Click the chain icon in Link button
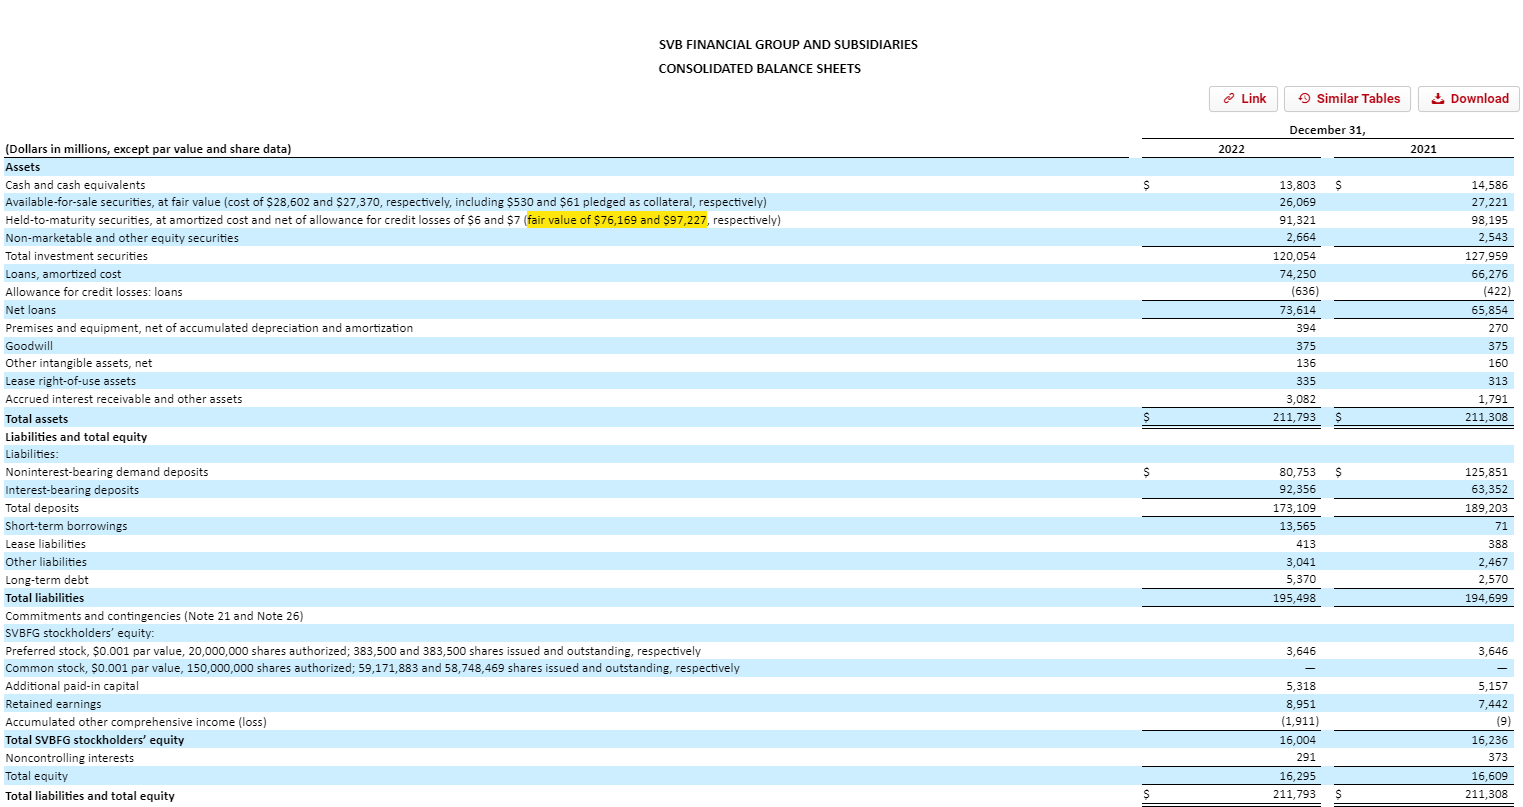The height and width of the screenshot is (807, 1523). 1229,99
